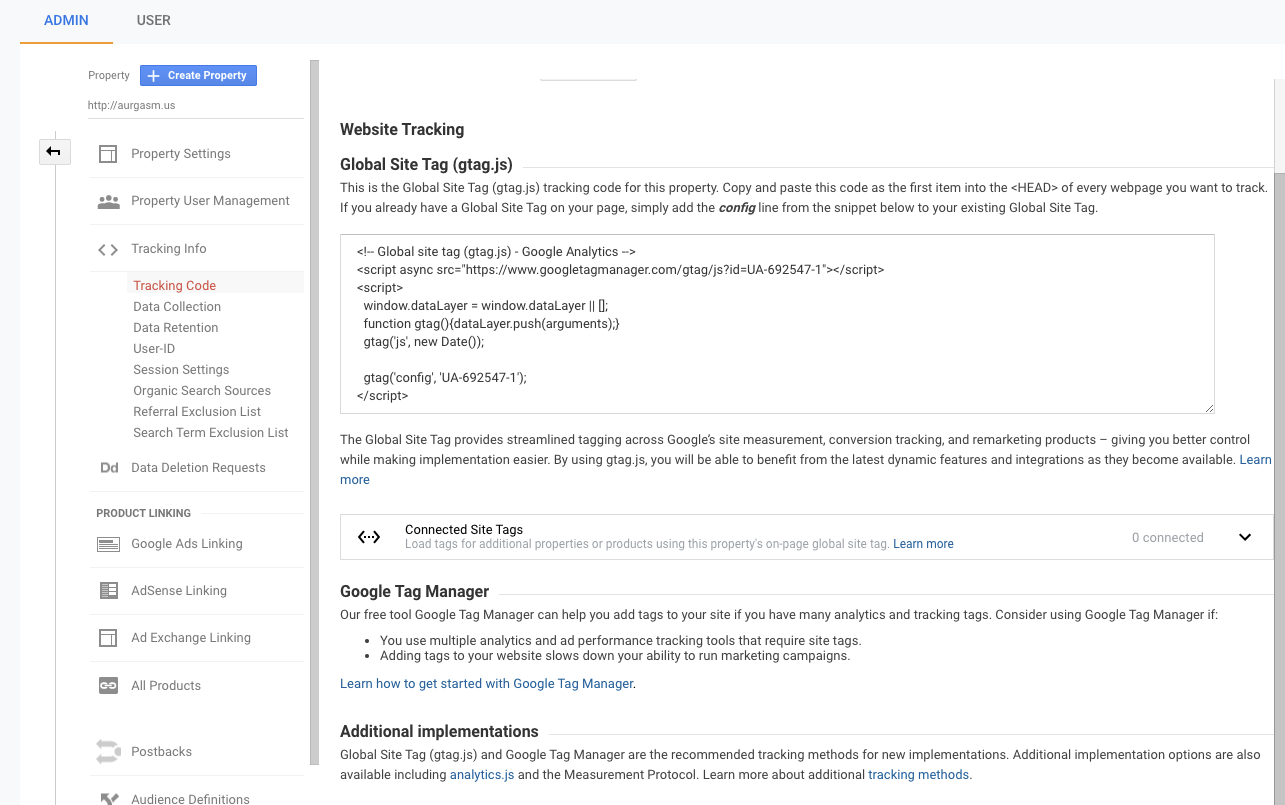Click the All Products link icon
This screenshot has height=805, width=1285.
(x=108, y=686)
